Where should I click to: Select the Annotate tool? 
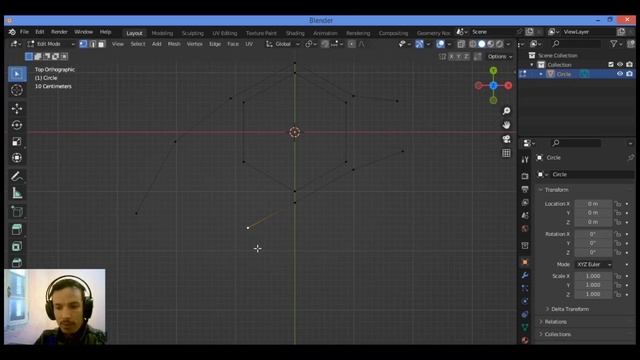tap(17, 176)
